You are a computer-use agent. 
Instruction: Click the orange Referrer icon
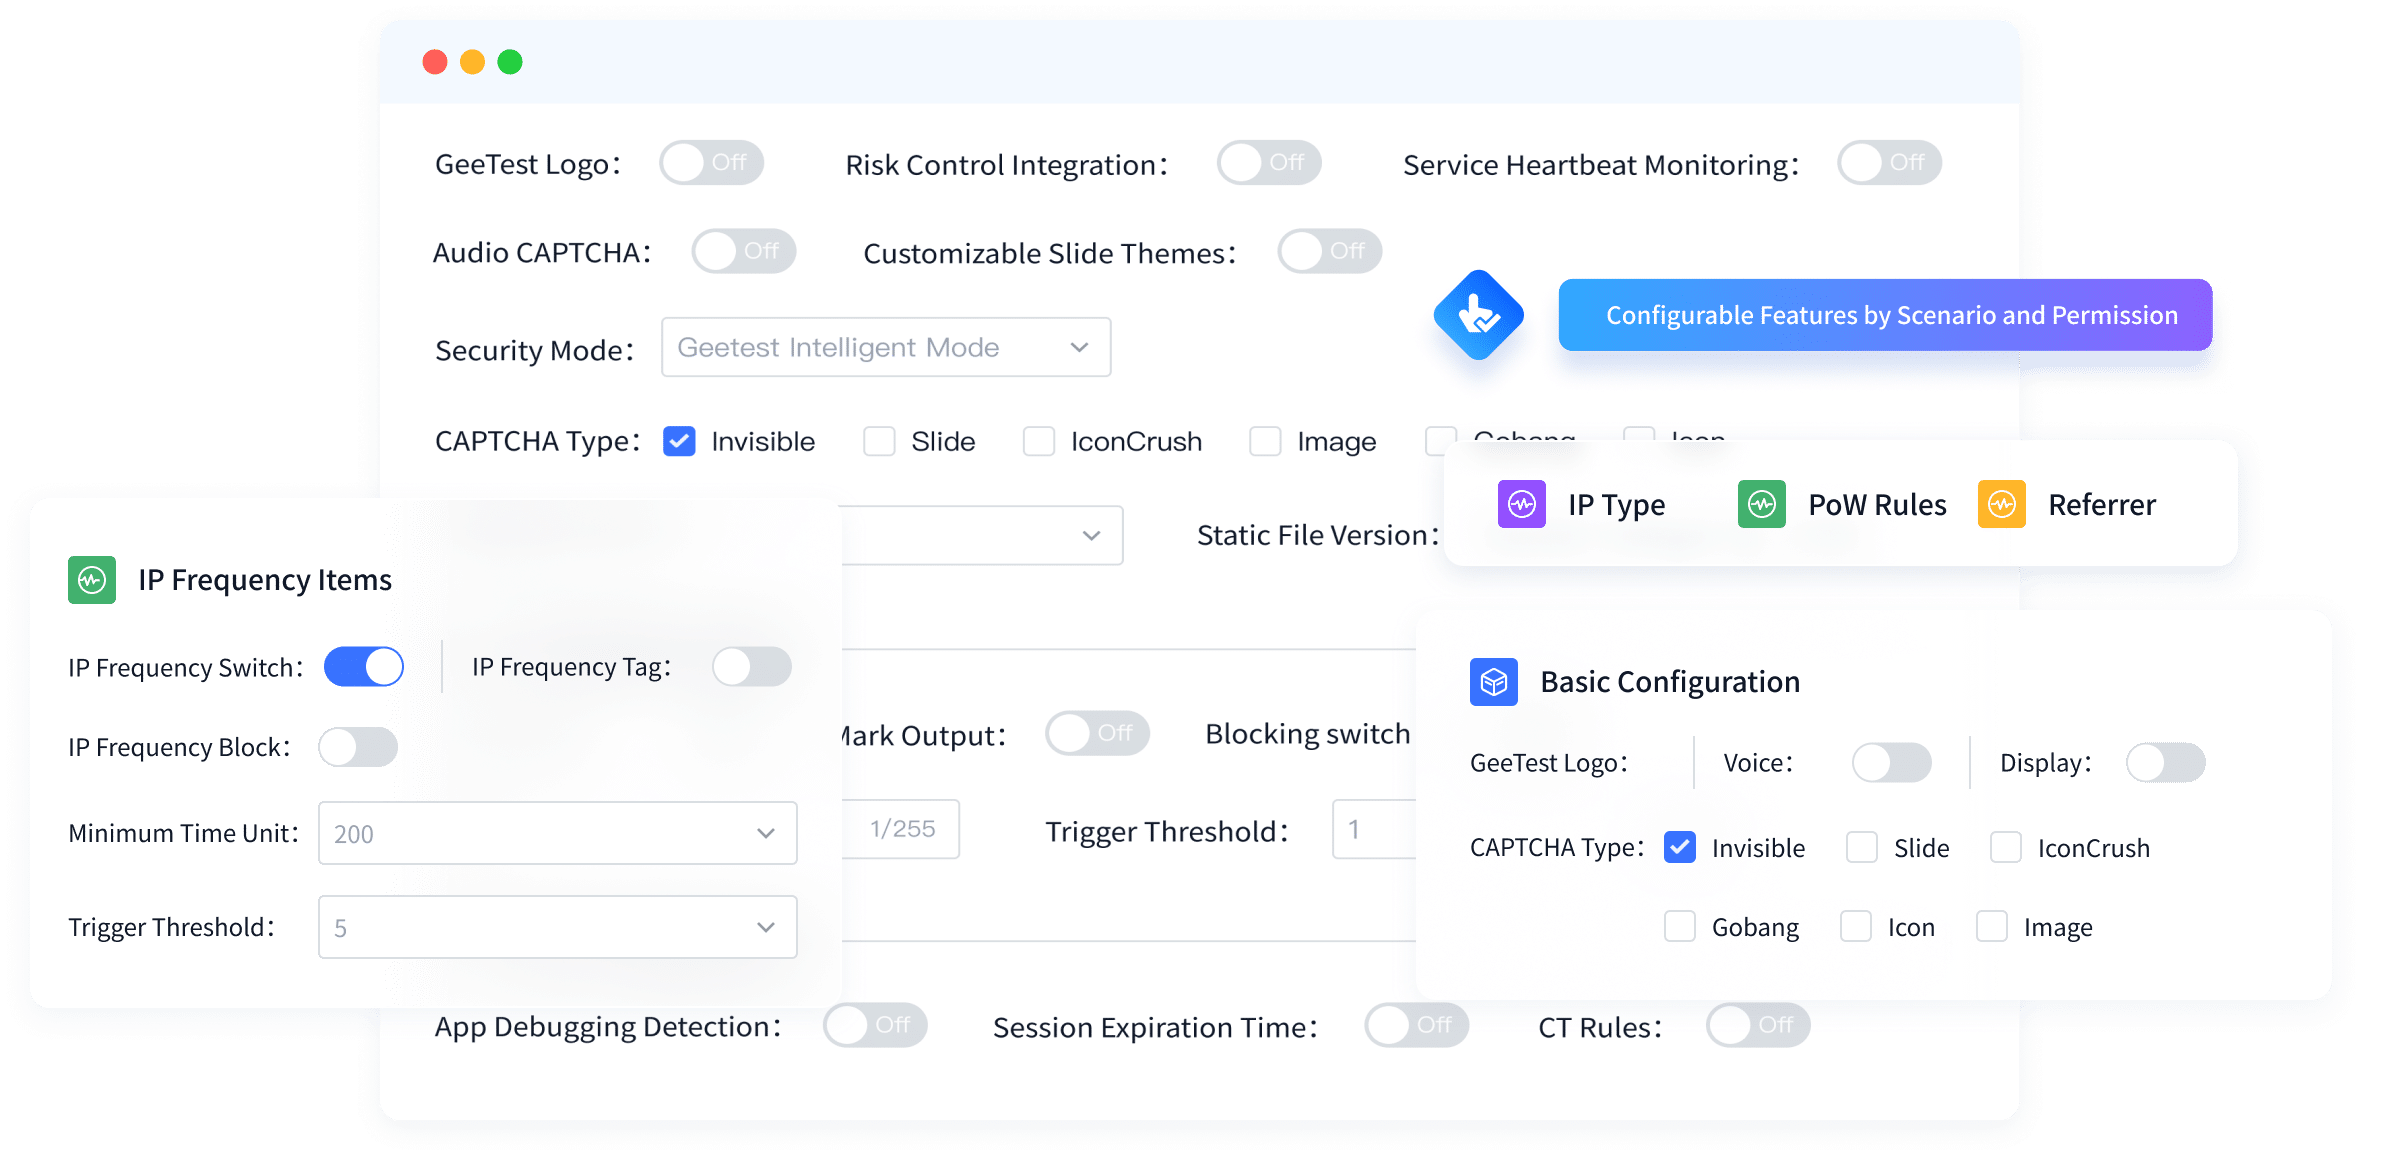click(x=2001, y=504)
